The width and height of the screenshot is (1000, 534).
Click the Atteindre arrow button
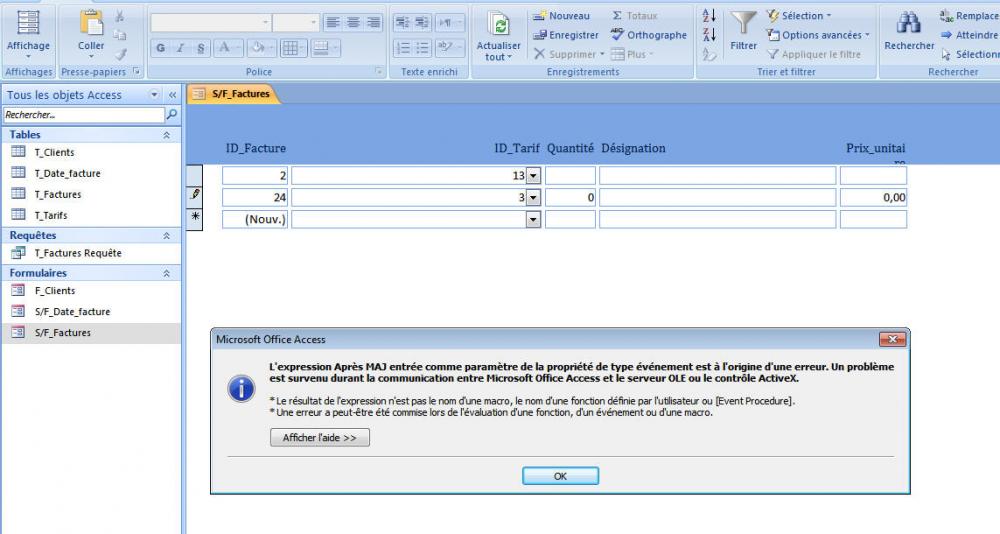[x=969, y=35]
